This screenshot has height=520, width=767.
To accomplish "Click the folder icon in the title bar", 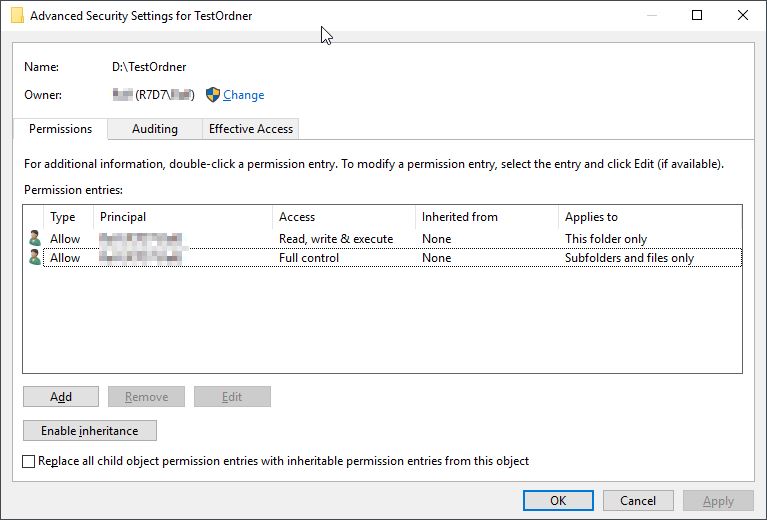I will tap(17, 16).
